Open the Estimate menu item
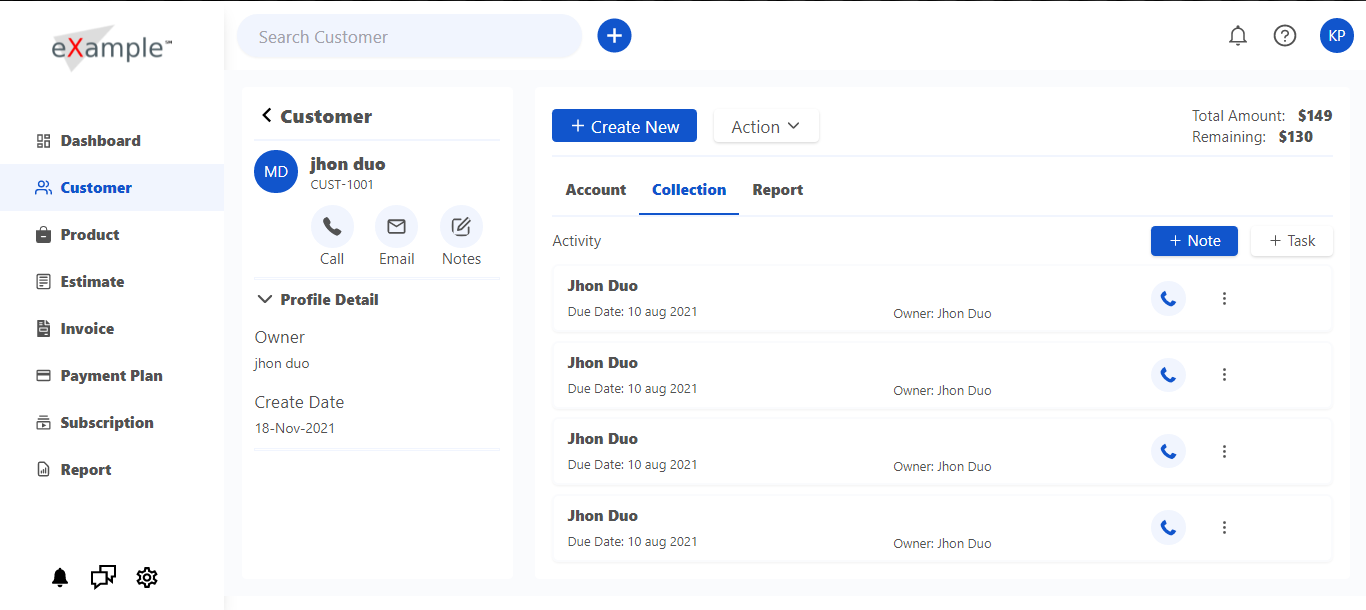The height and width of the screenshot is (610, 1366). [112, 282]
